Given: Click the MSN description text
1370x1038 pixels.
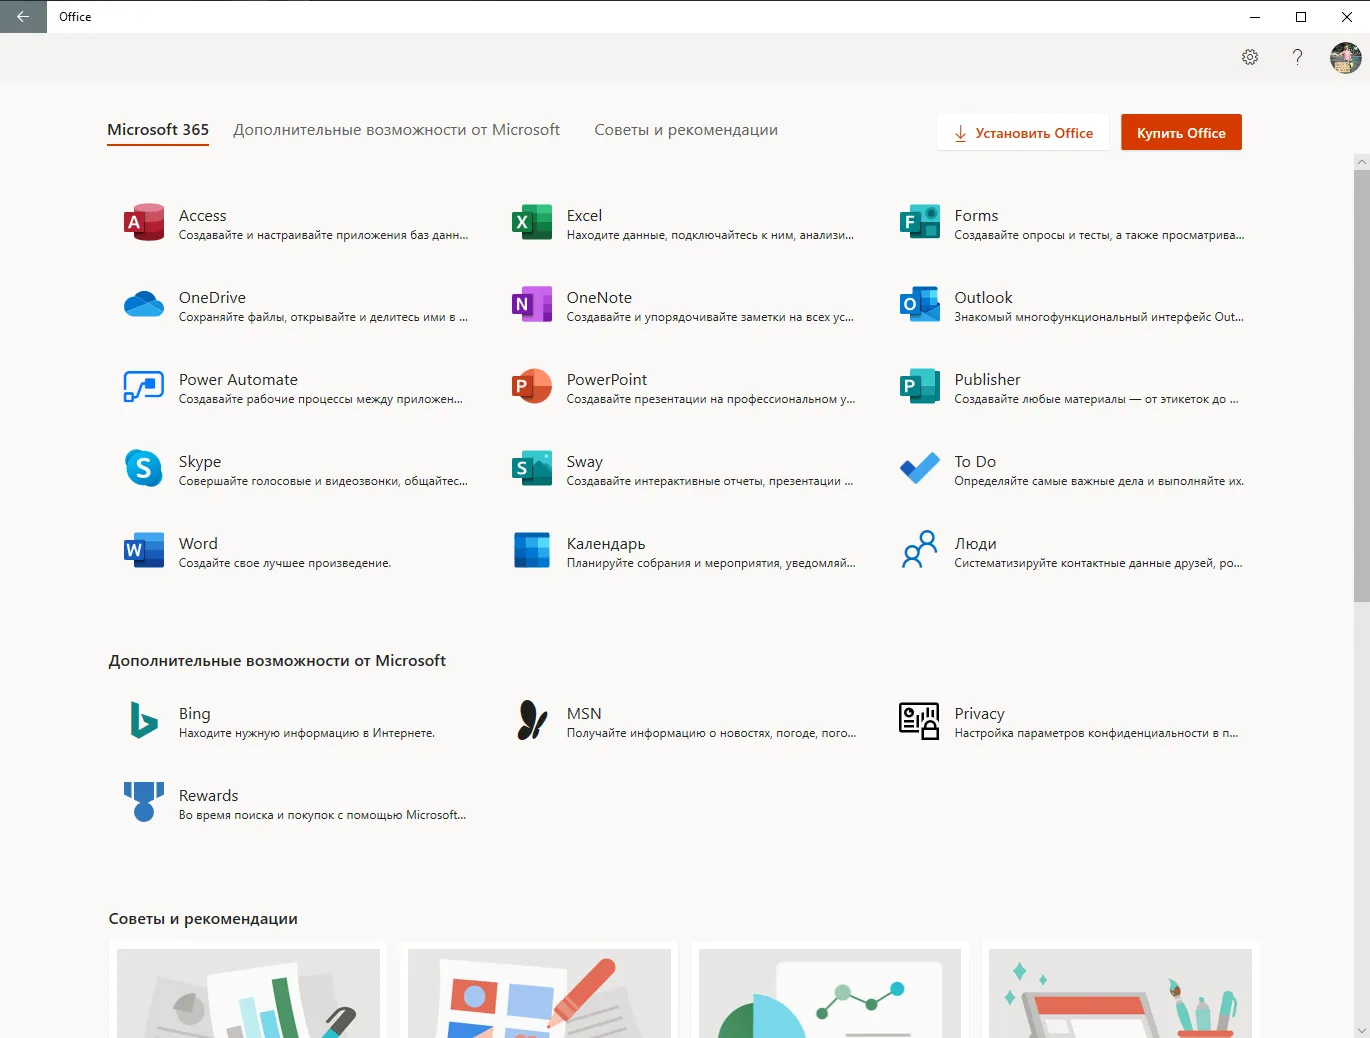Looking at the screenshot, I should click(711, 733).
